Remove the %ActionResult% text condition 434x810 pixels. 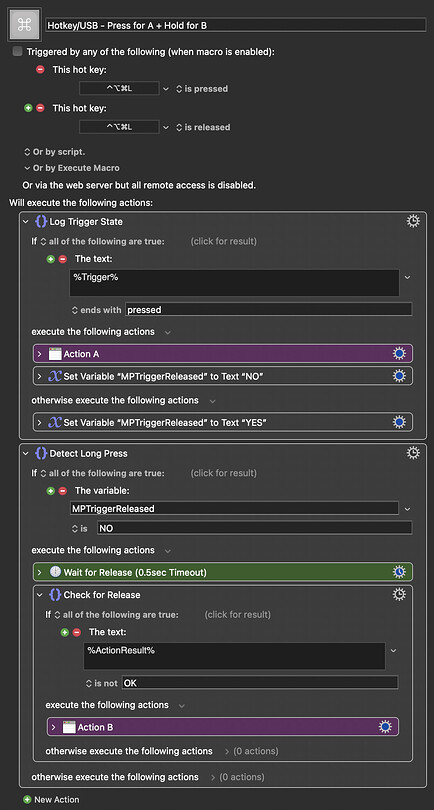77,632
